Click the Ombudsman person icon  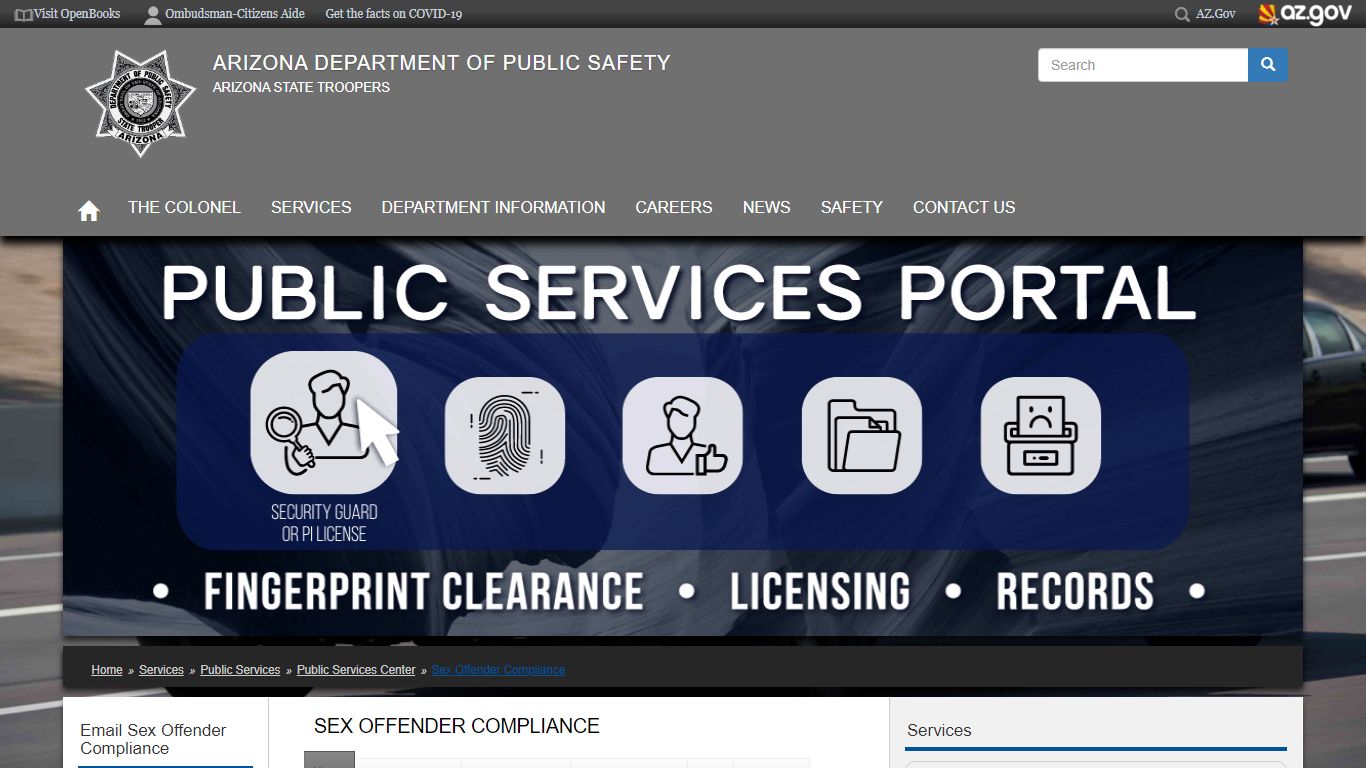coord(153,14)
